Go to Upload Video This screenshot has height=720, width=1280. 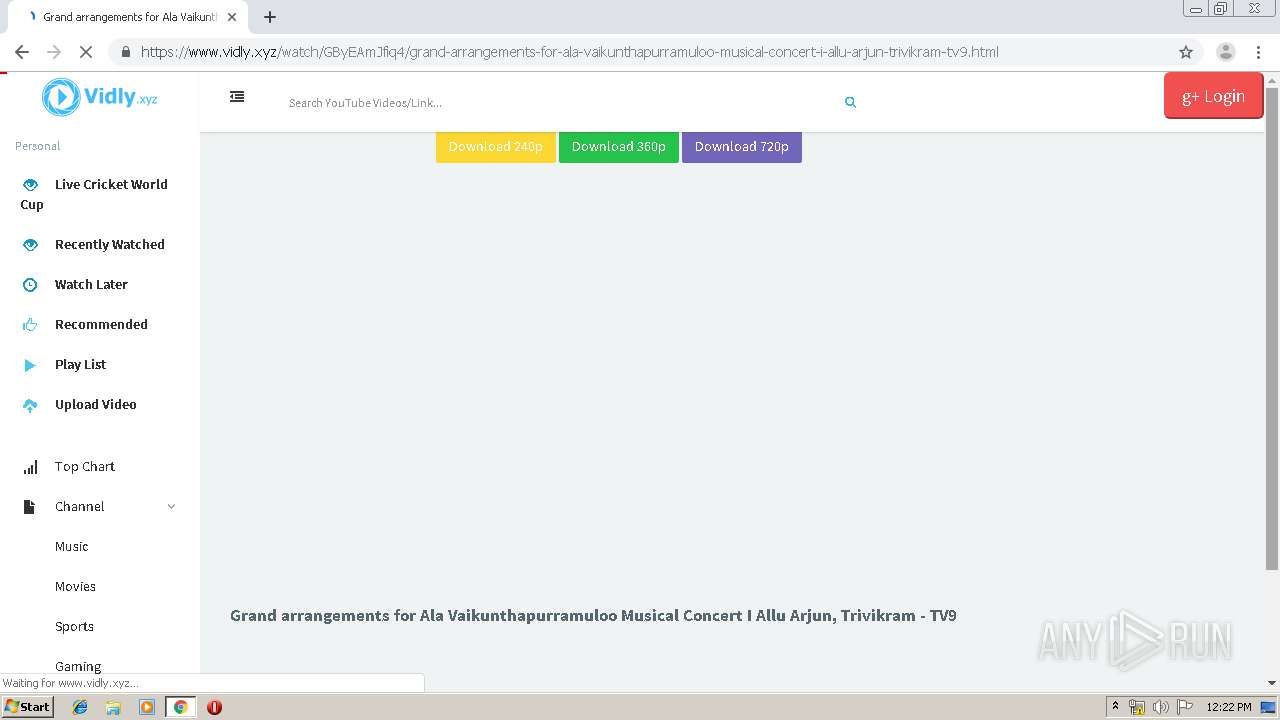pos(95,404)
